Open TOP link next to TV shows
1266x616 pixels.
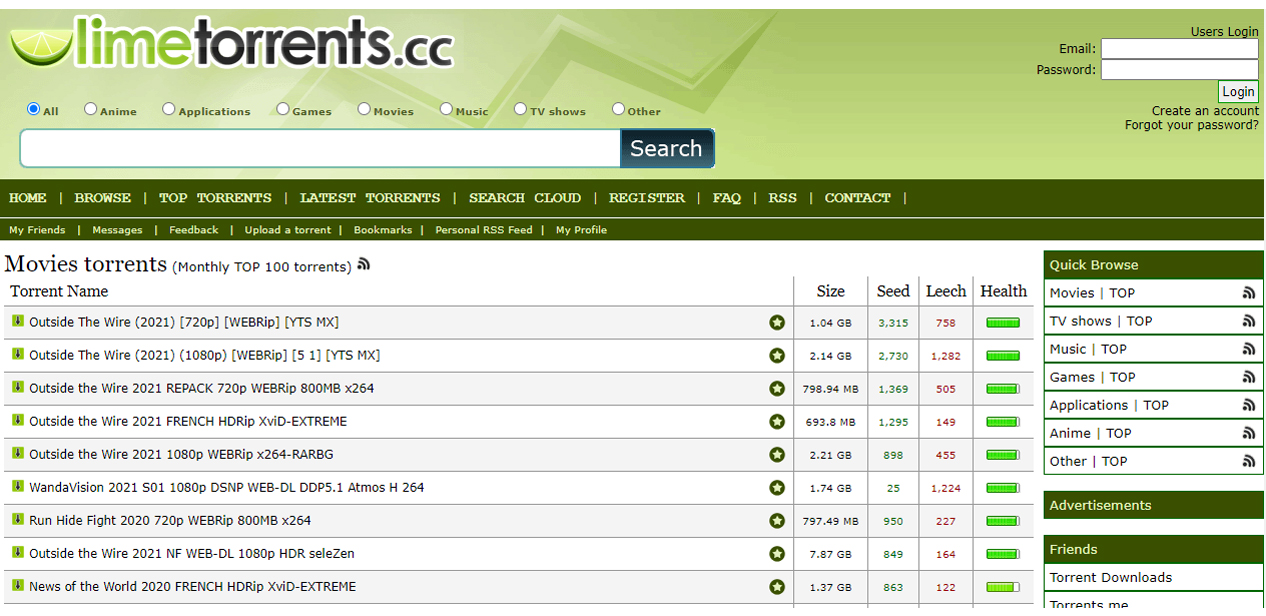(1139, 321)
